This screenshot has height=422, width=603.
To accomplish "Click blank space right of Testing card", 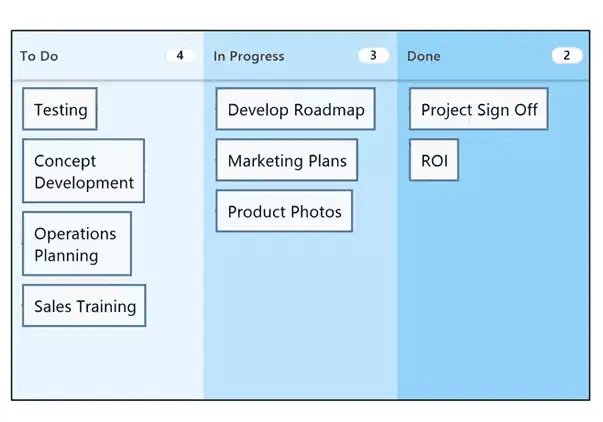I will (150, 109).
